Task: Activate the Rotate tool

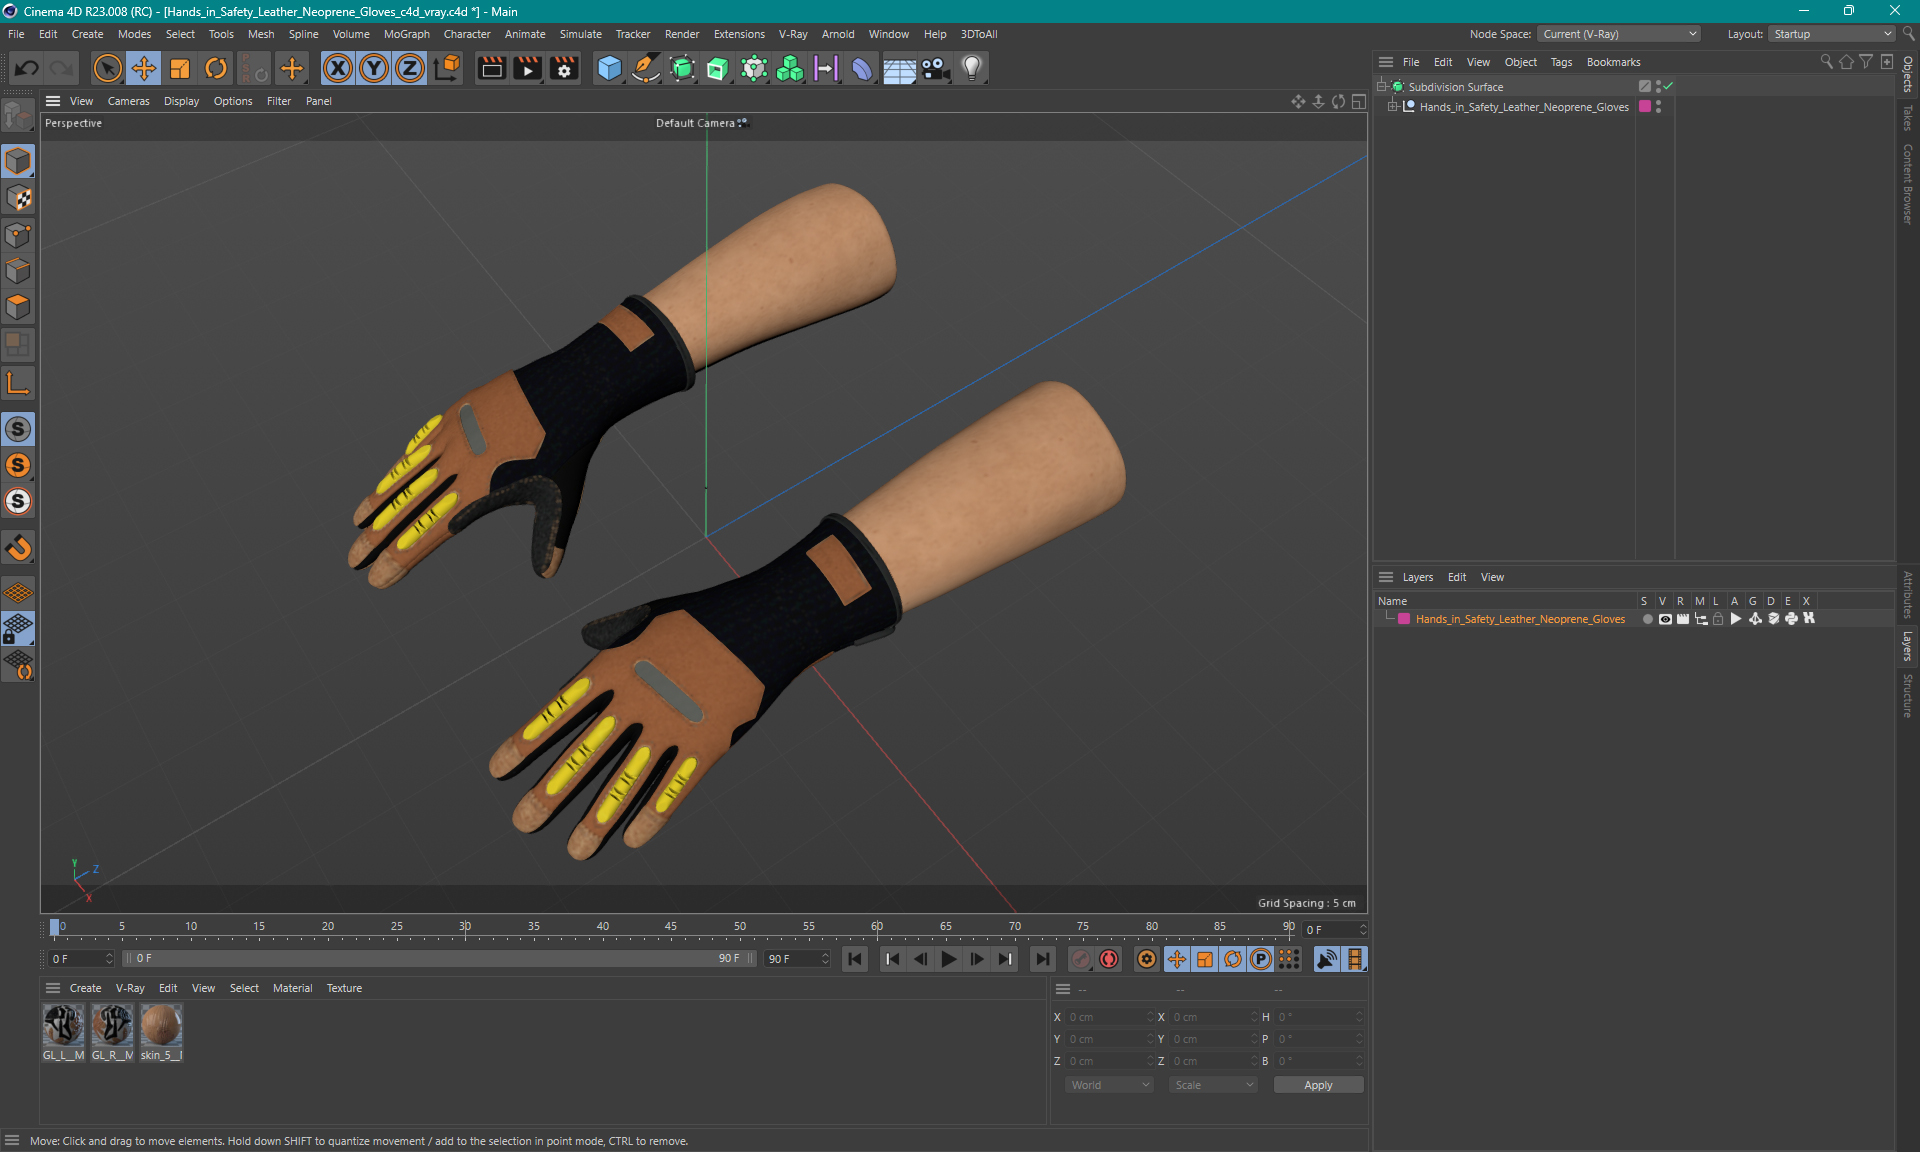Action: [216, 68]
